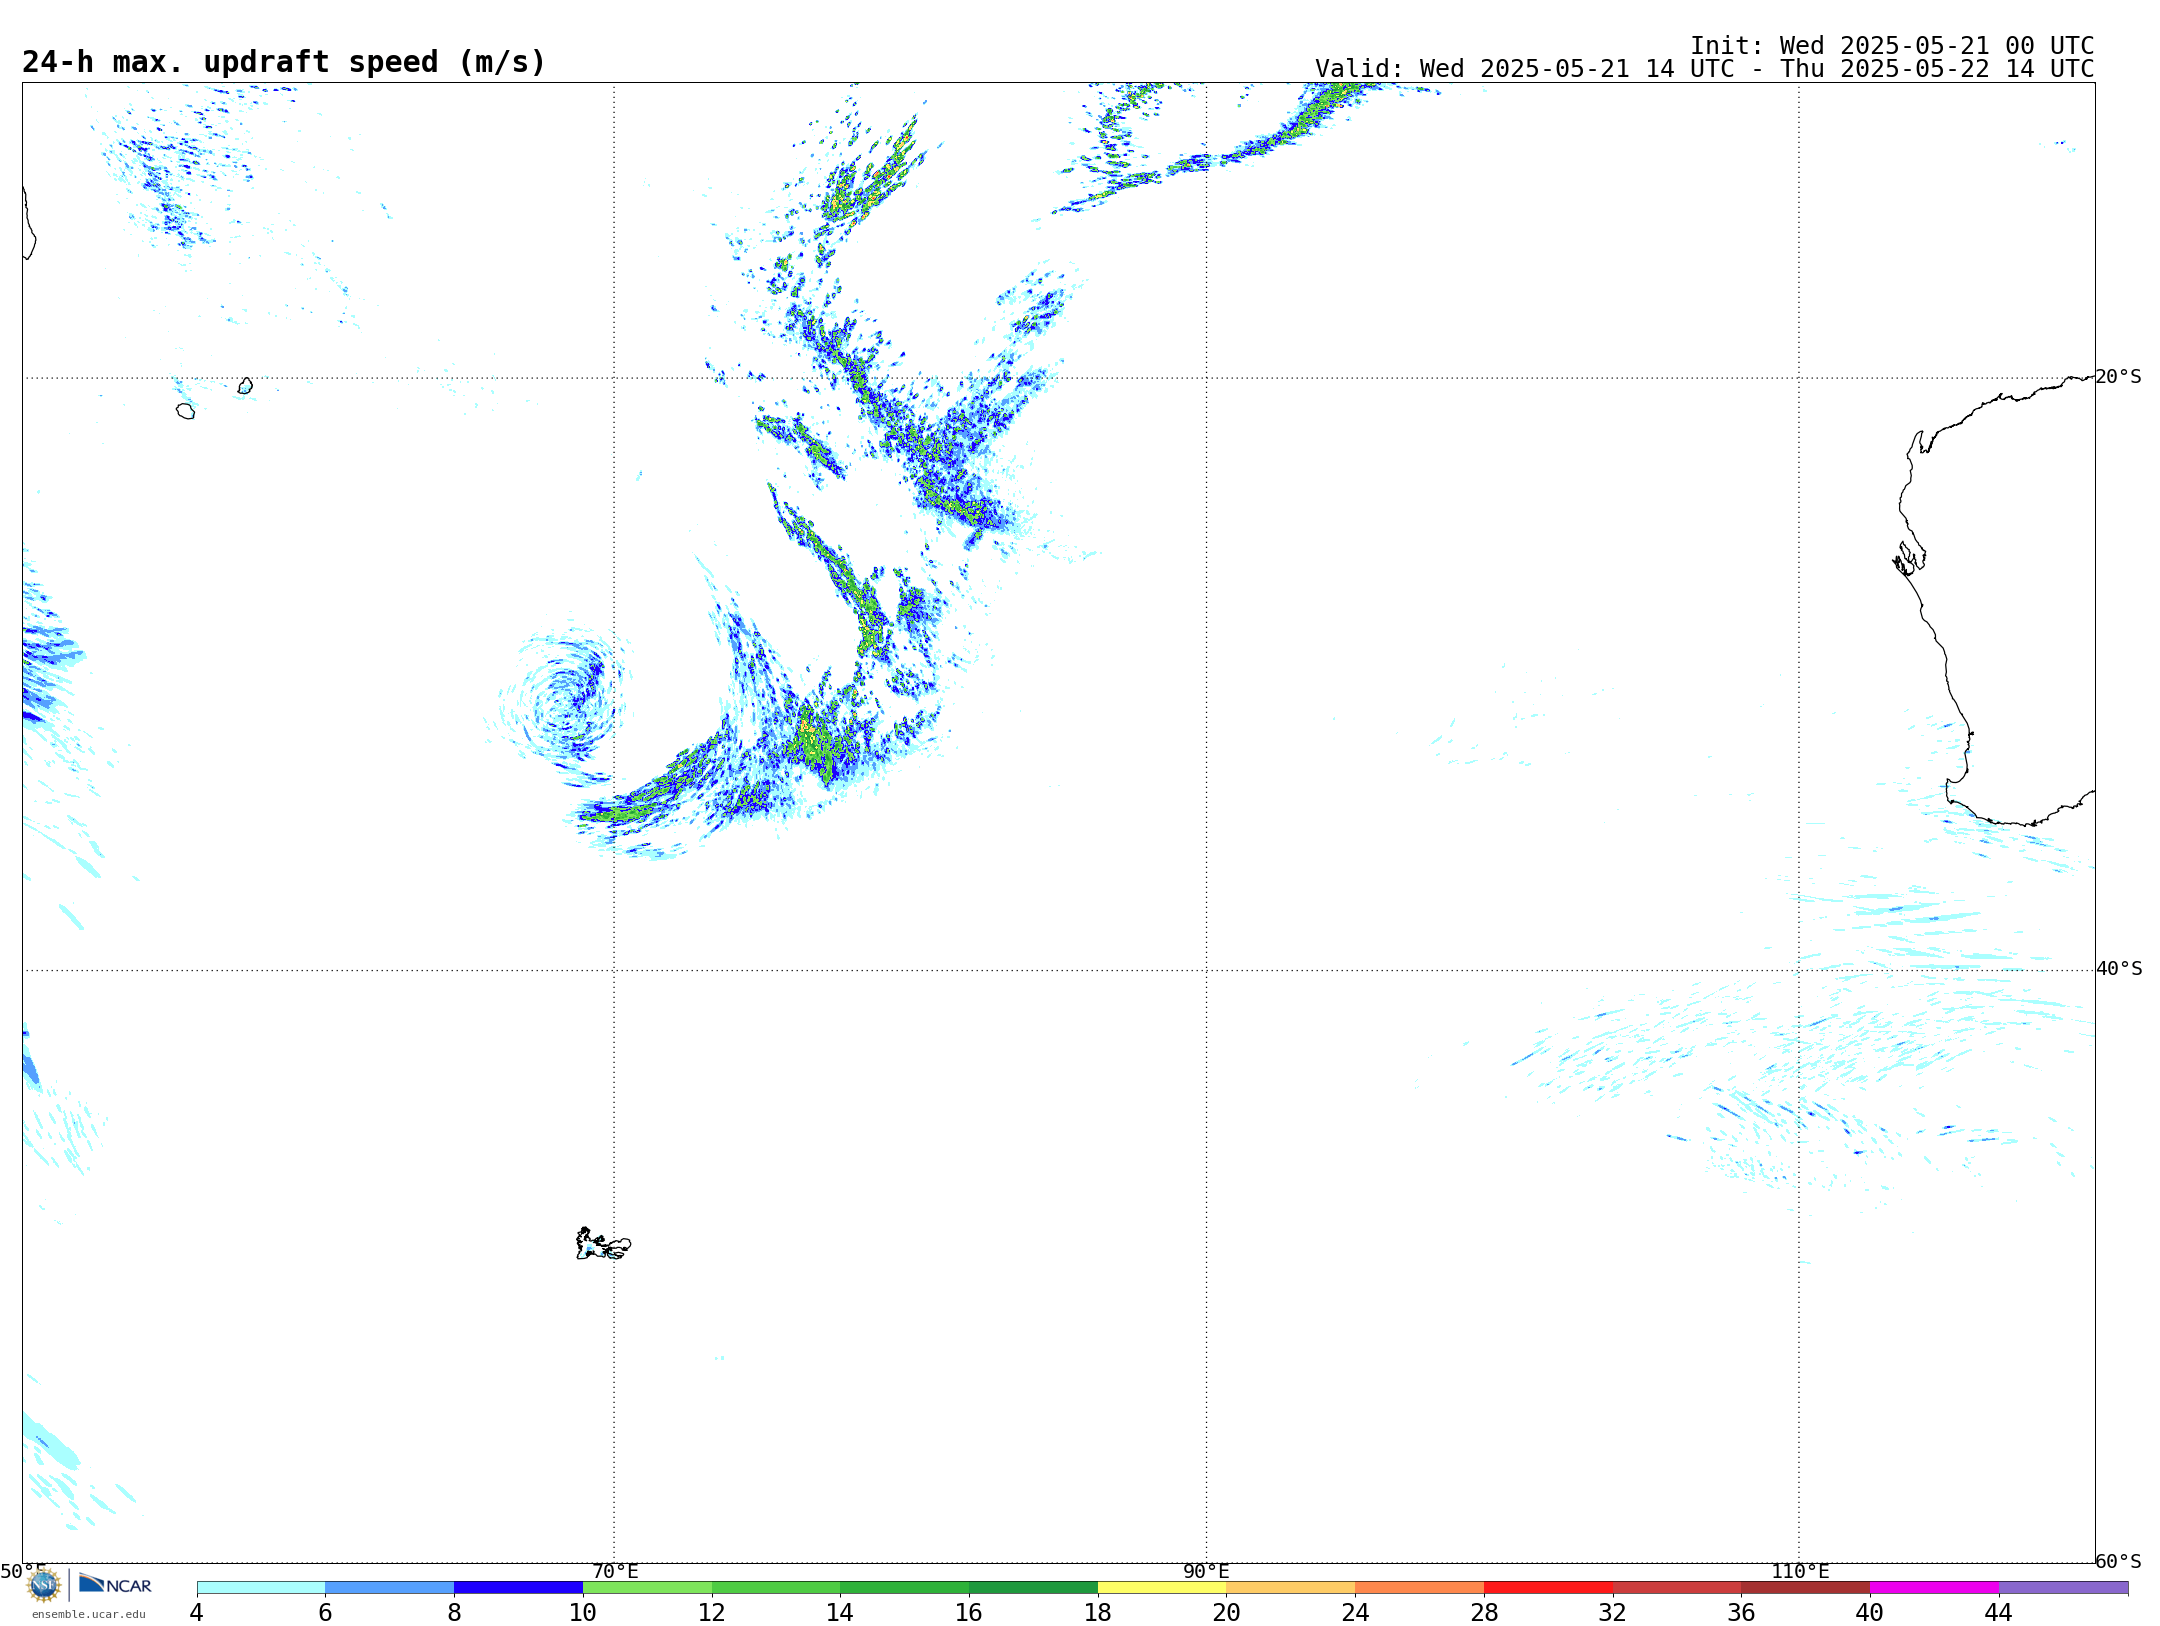This screenshot has height=1626, width=2160.
Task: Click the 60°S latitude label
Action: [2119, 1561]
